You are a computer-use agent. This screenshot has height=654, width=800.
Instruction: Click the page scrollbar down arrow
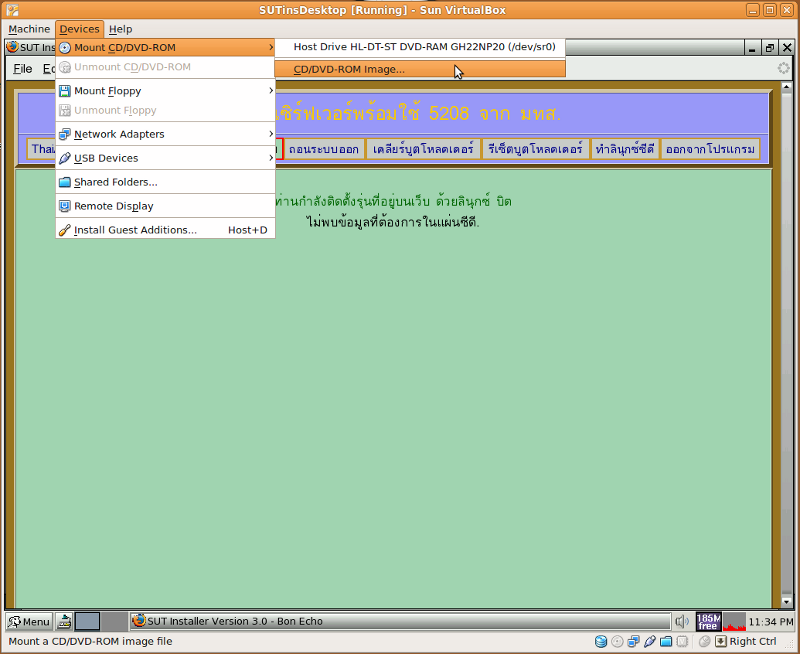[x=786, y=602]
